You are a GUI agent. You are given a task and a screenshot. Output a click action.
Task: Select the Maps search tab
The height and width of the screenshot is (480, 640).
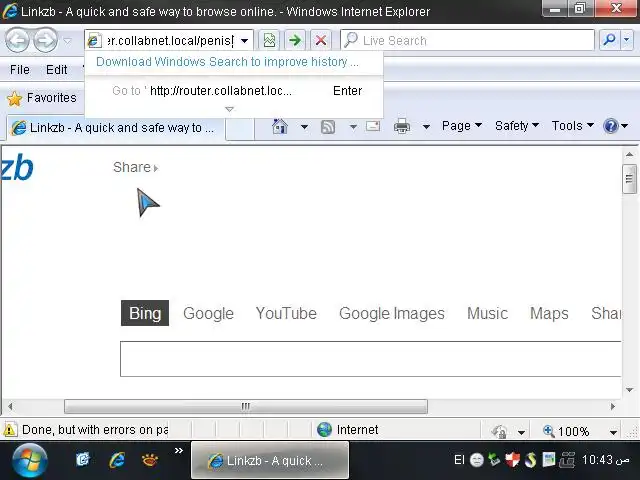549,313
